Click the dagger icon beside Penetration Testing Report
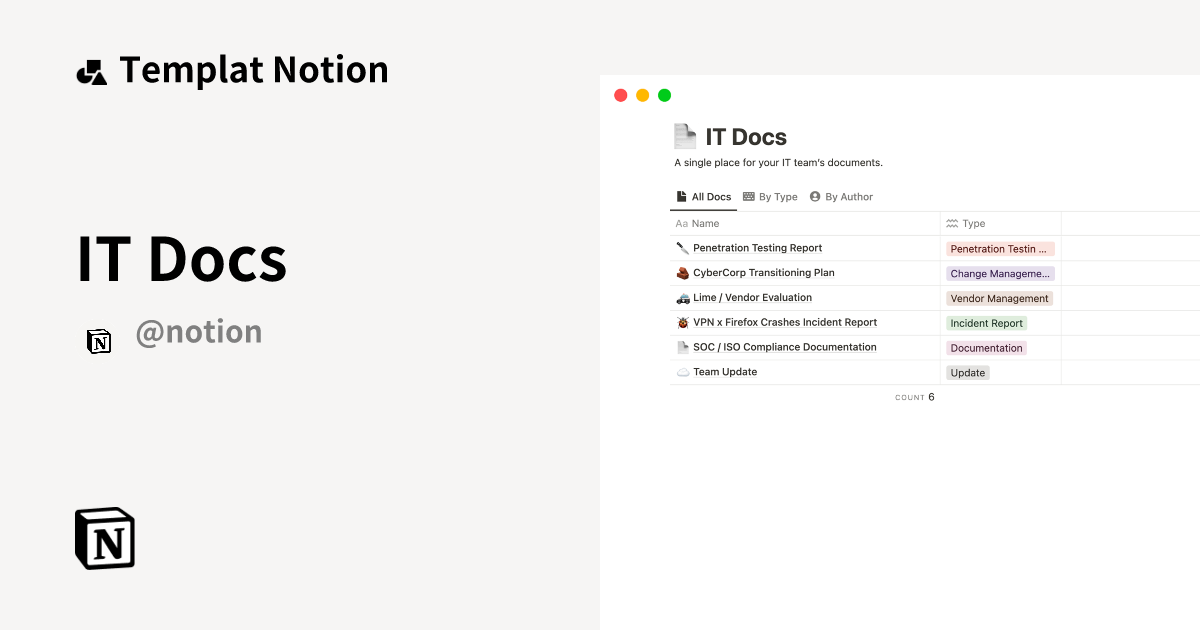This screenshot has height=630, width=1200. [682, 247]
